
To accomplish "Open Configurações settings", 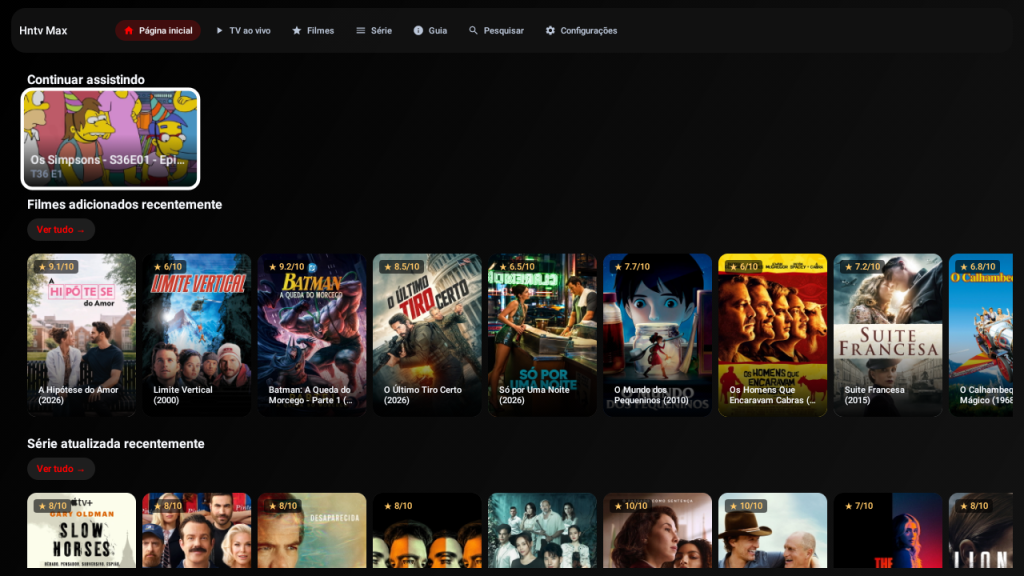I will coord(581,31).
